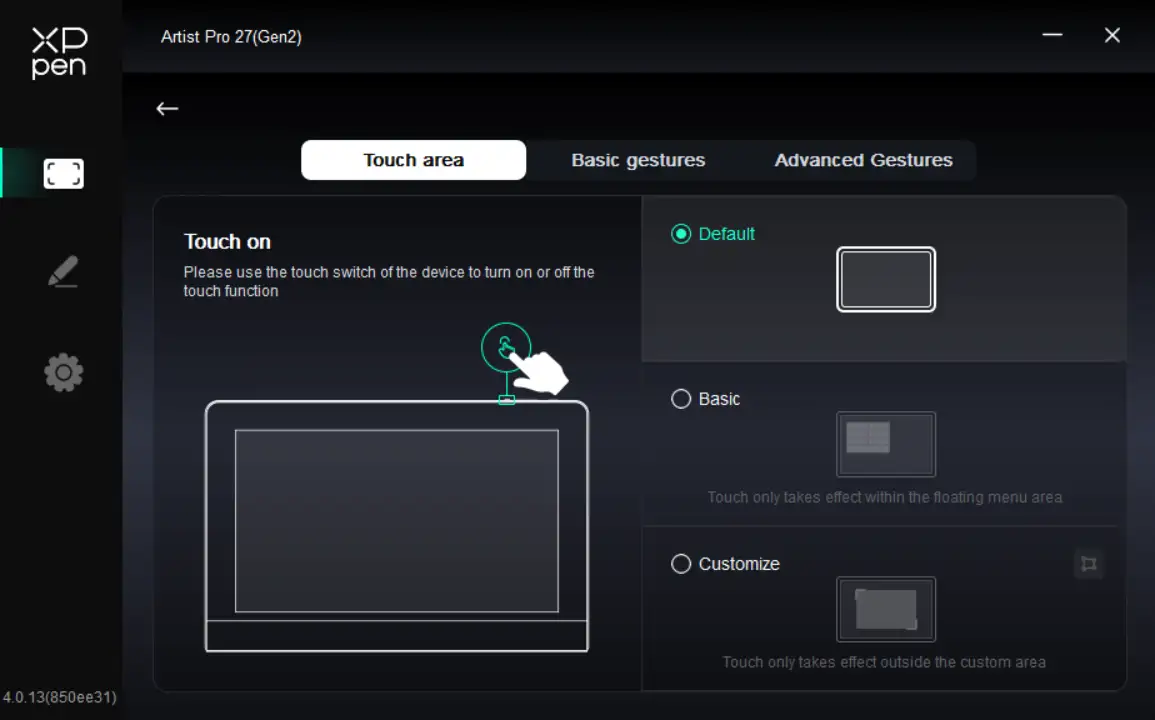Open the pen settings sidebar icon

click(x=63, y=272)
